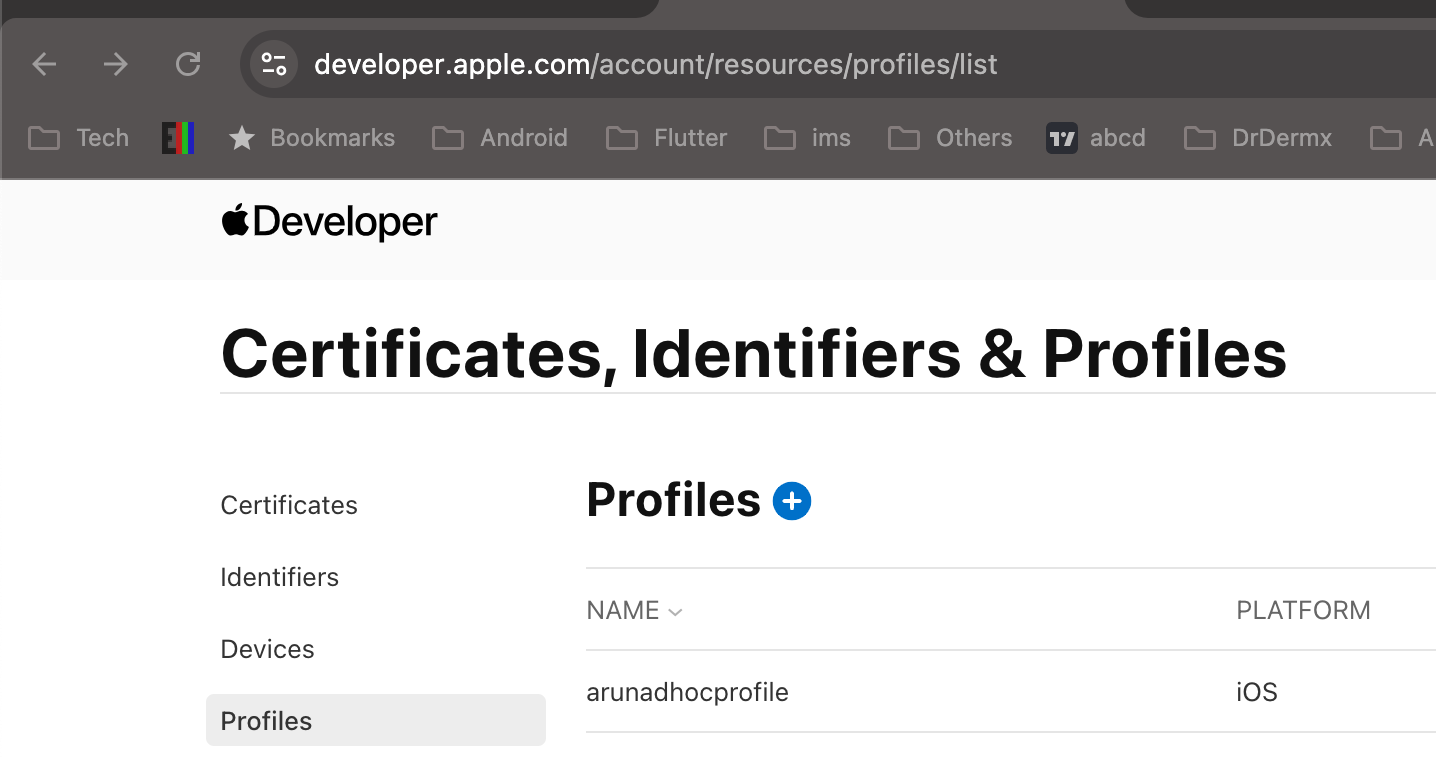Open the starred Bookmarks entry

311,138
